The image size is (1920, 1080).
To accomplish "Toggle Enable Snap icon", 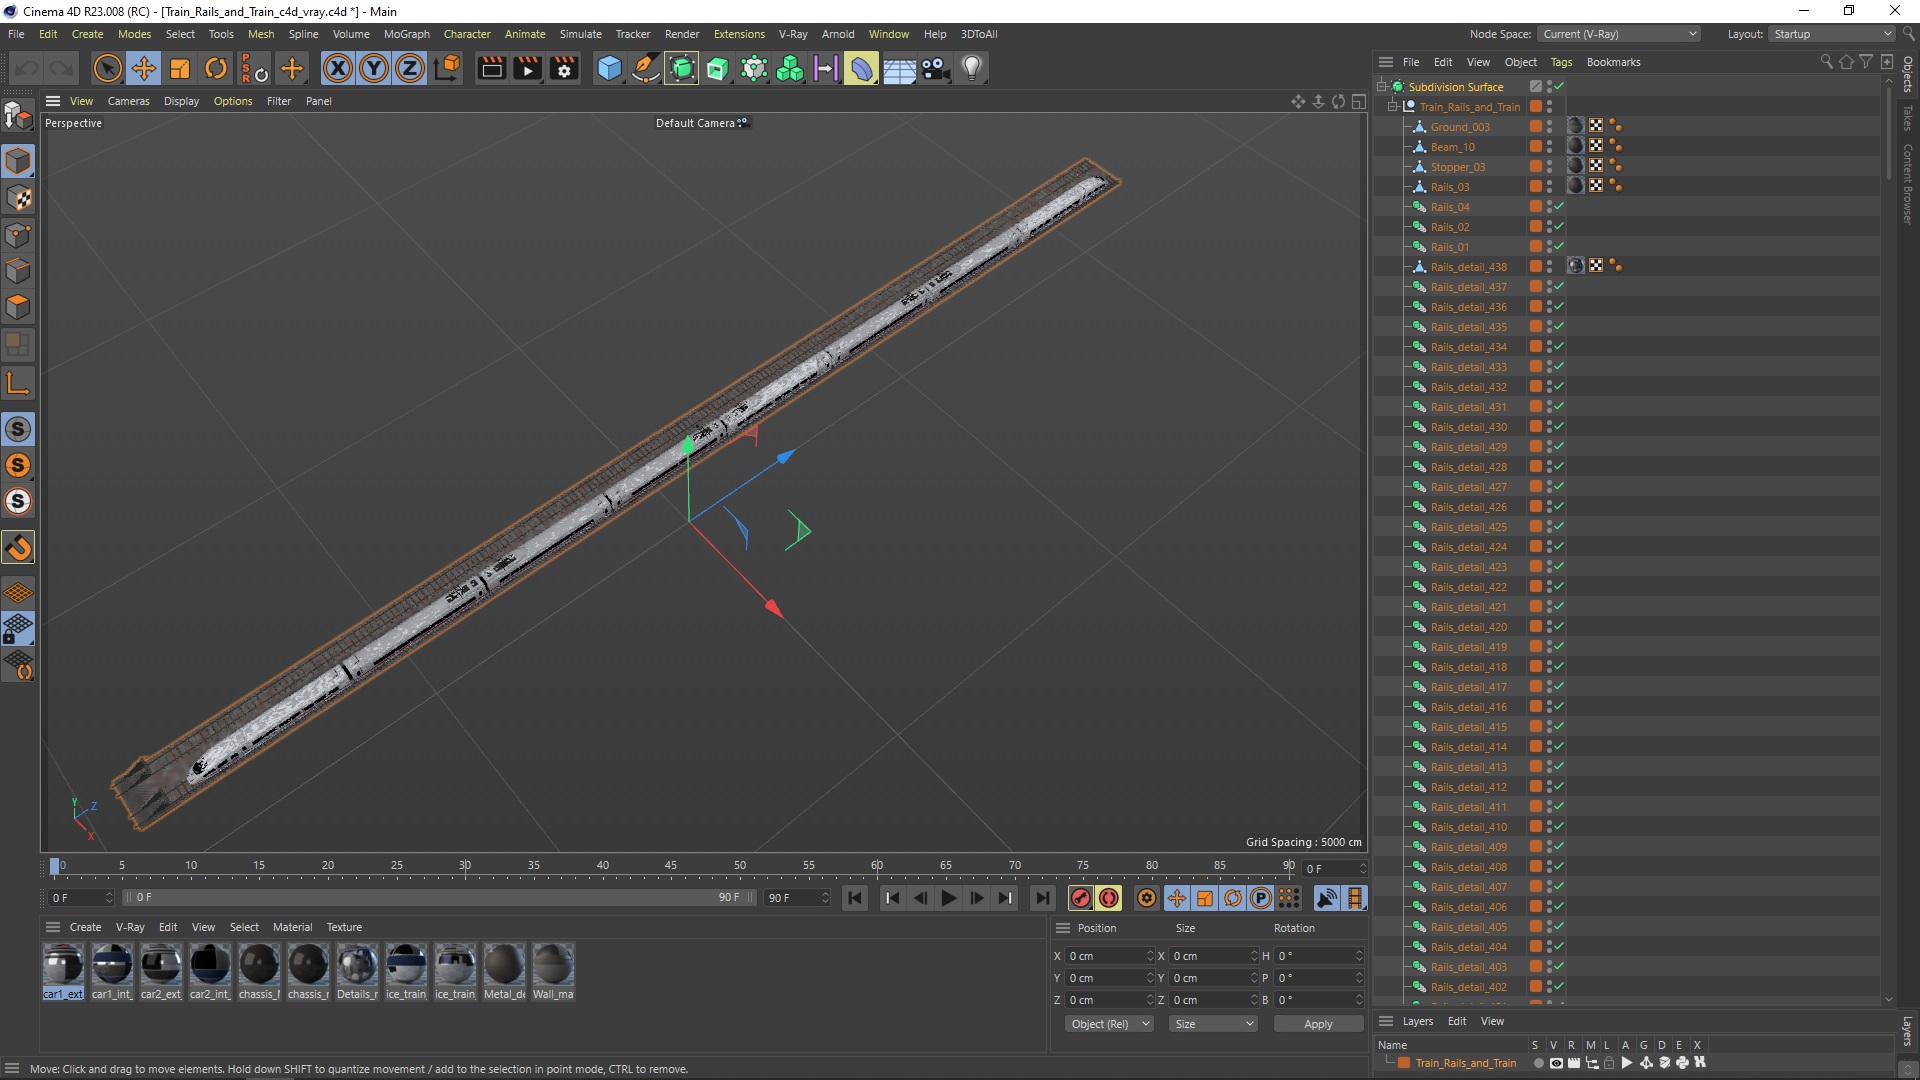I will (18, 547).
